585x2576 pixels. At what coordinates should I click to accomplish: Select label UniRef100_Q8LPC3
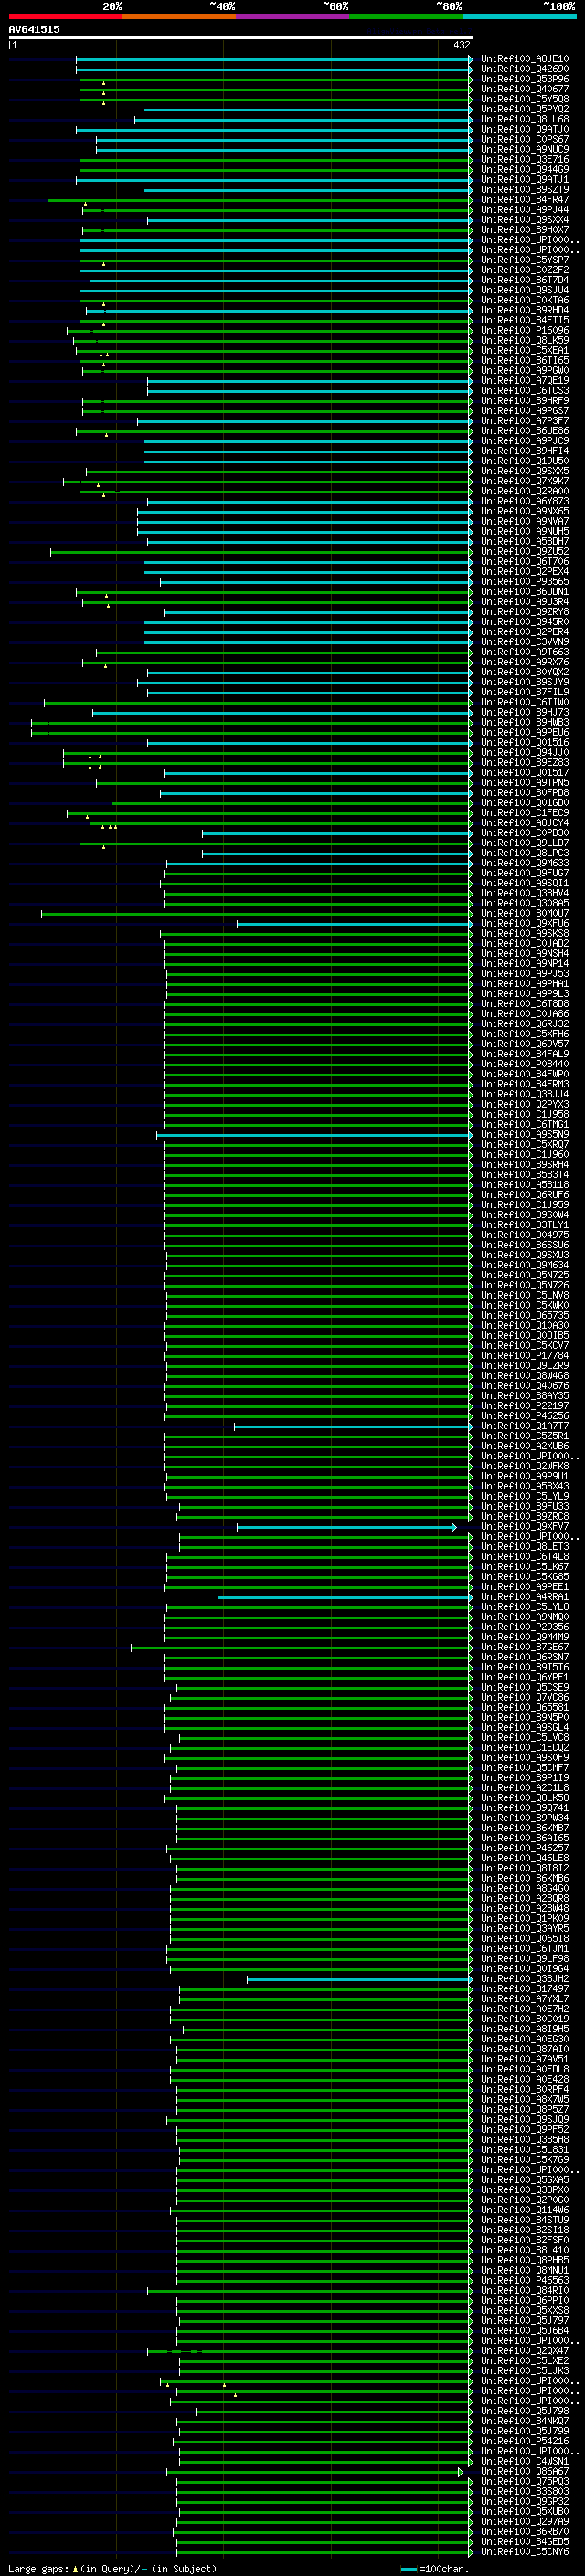525,853
